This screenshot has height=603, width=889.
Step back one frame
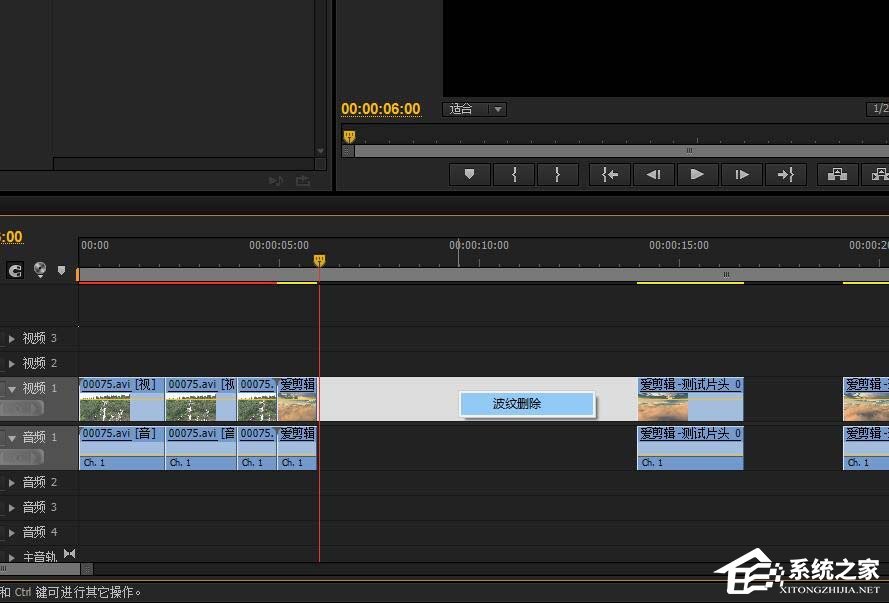tap(653, 174)
